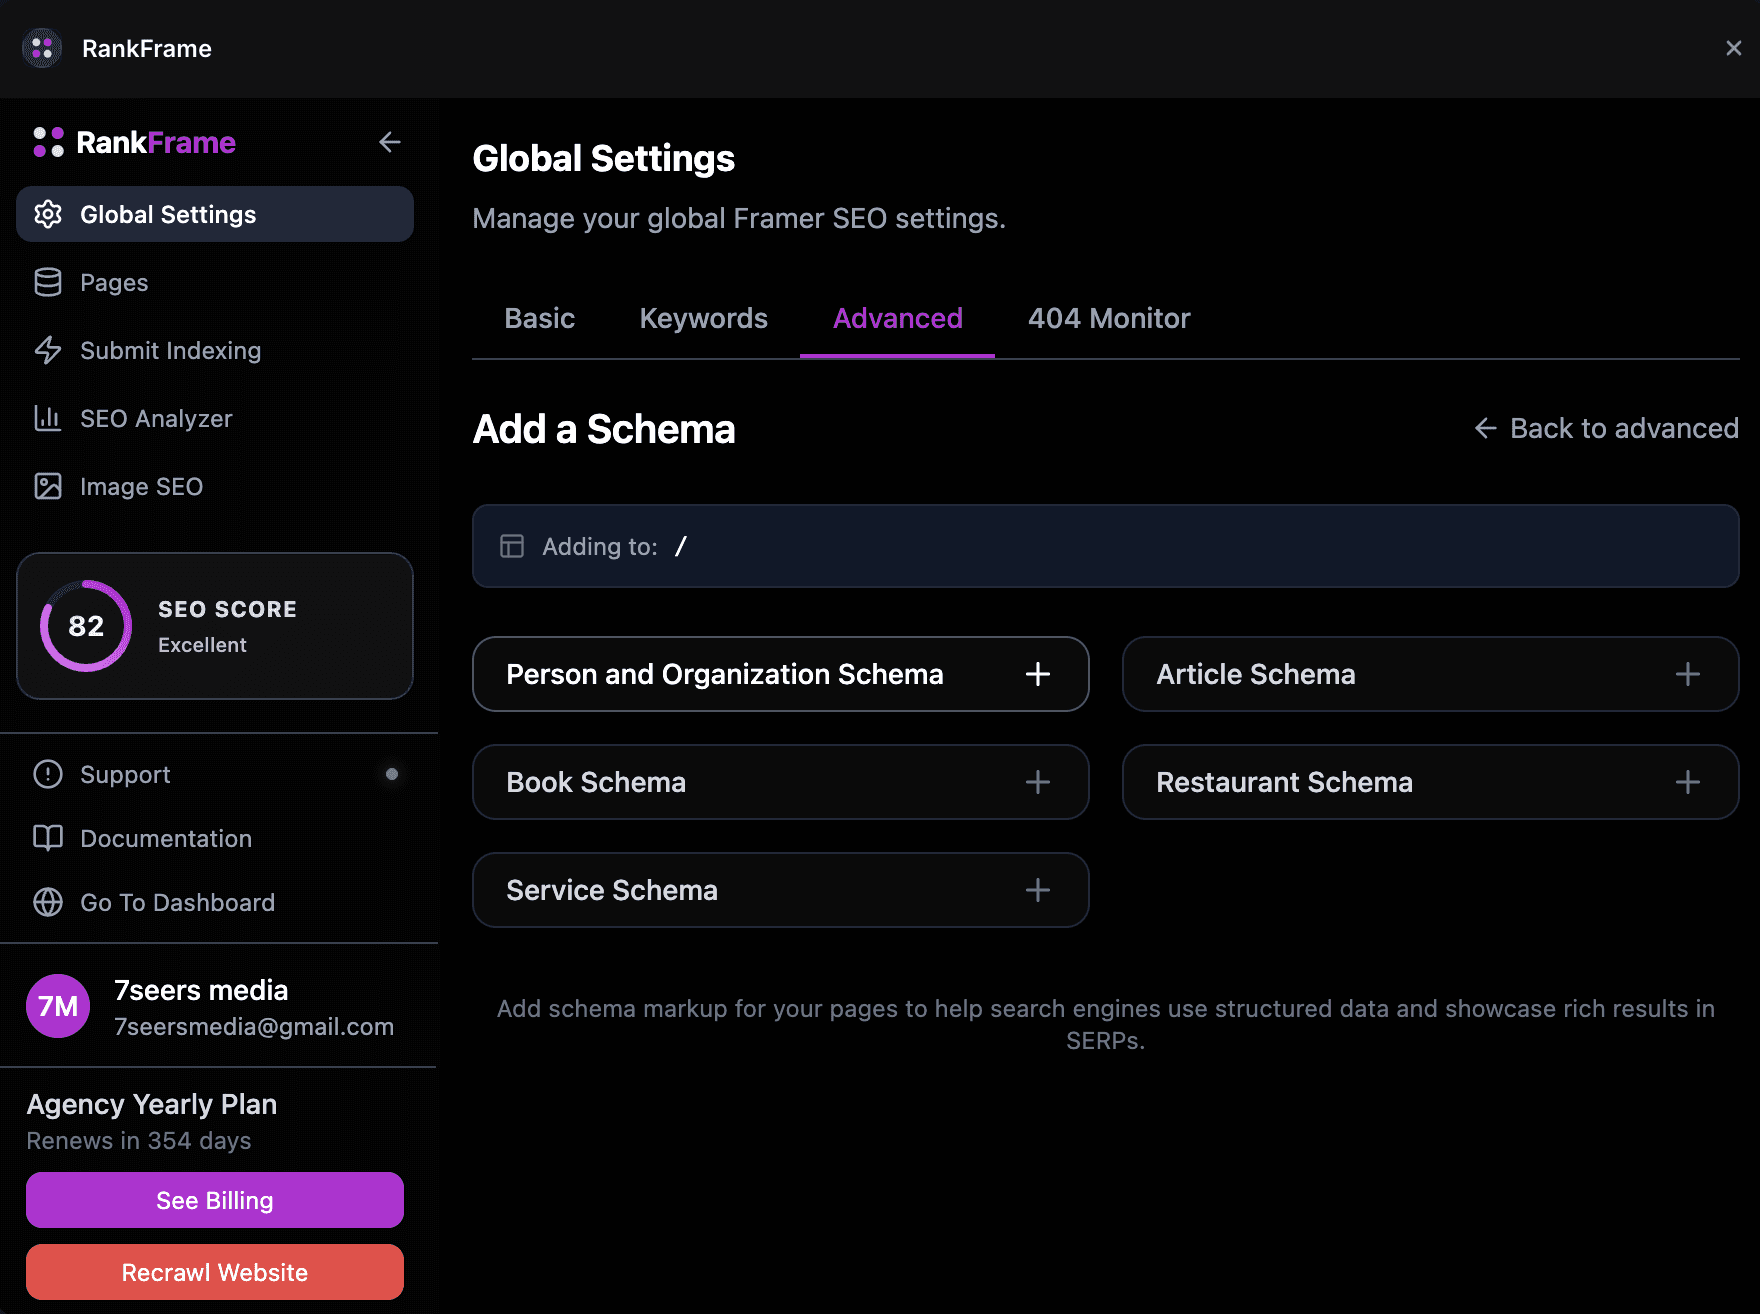Click the Global Settings page heading
Screen dimensions: 1760x1314
click(604, 158)
